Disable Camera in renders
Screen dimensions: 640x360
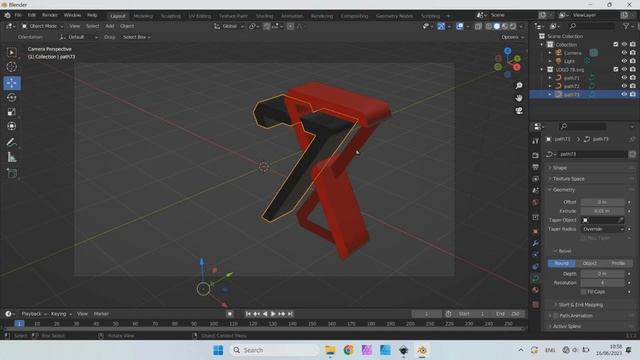pos(633,53)
